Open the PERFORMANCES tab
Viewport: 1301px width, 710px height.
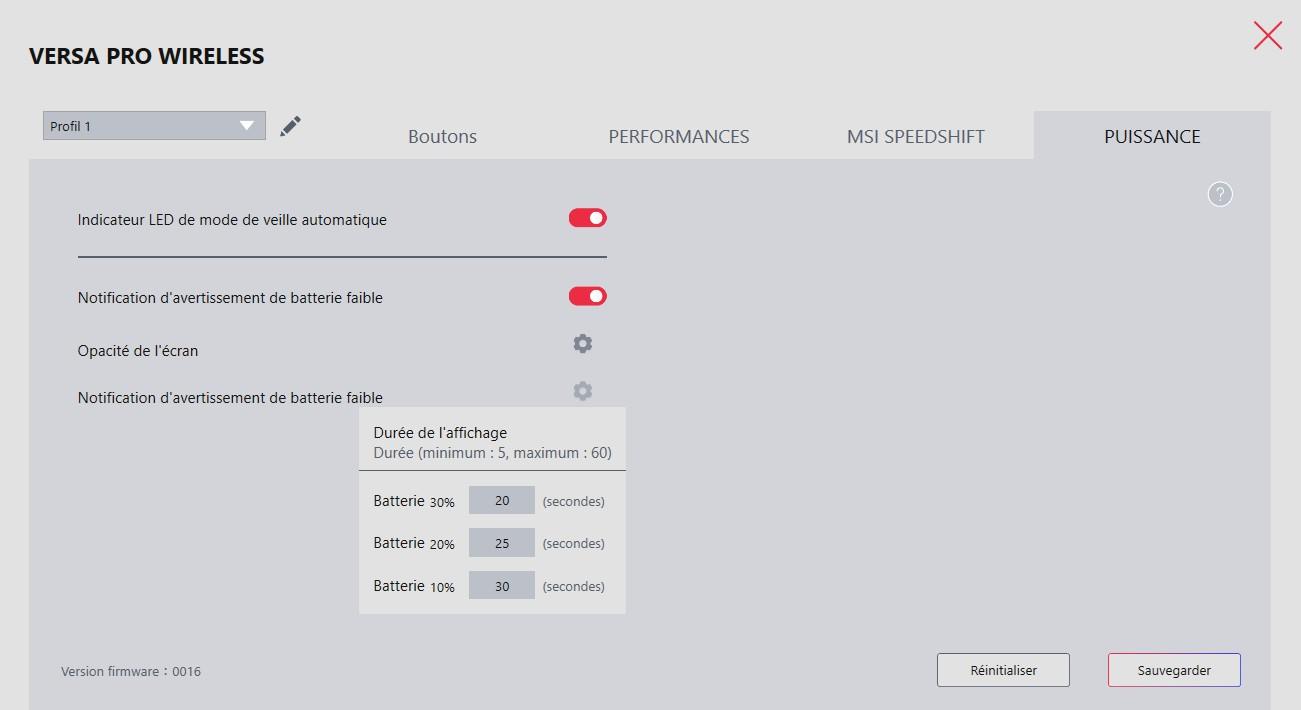tap(679, 136)
